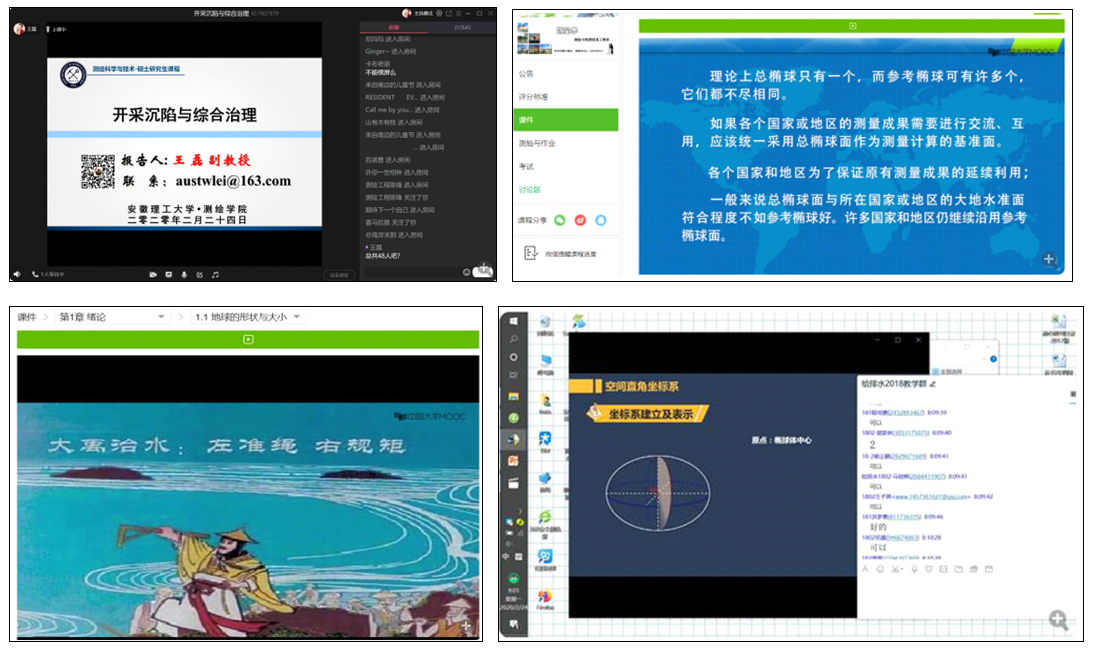Select 讨论区 in the course sidebar

[x=529, y=189]
